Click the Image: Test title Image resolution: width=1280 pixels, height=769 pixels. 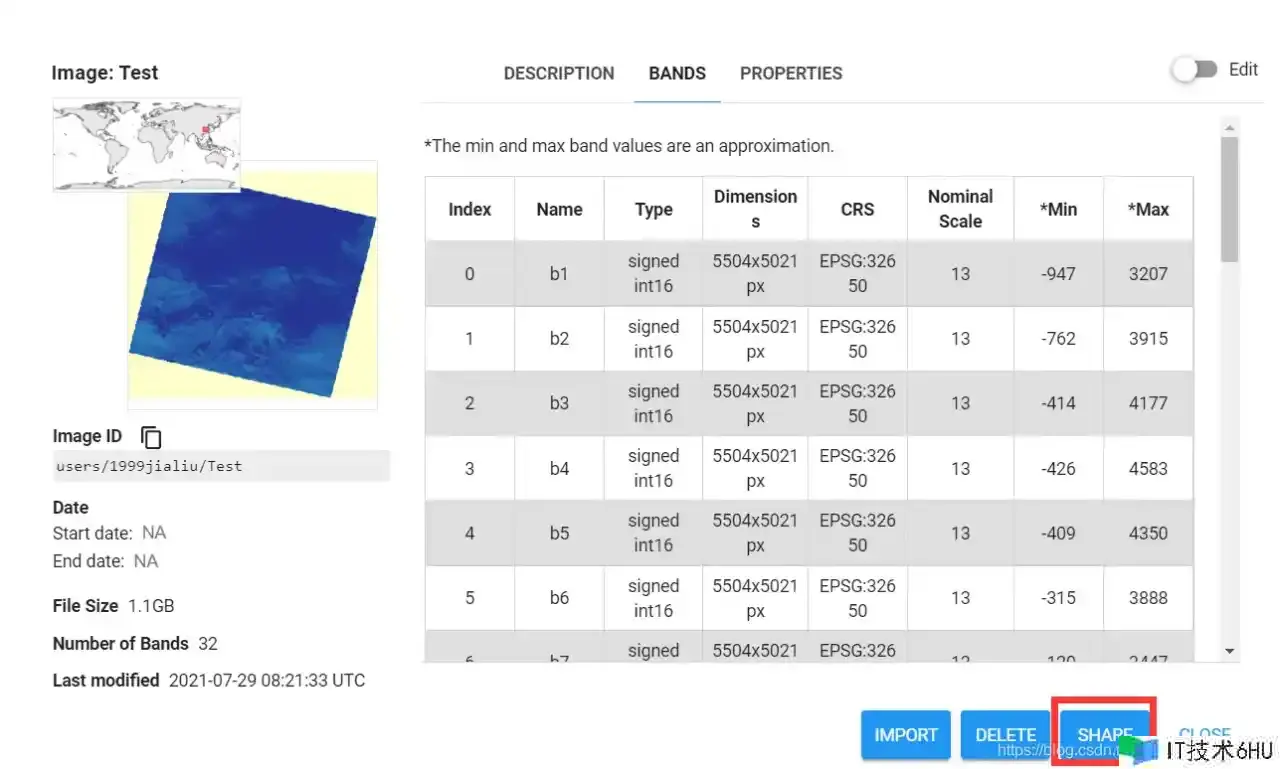click(x=105, y=73)
